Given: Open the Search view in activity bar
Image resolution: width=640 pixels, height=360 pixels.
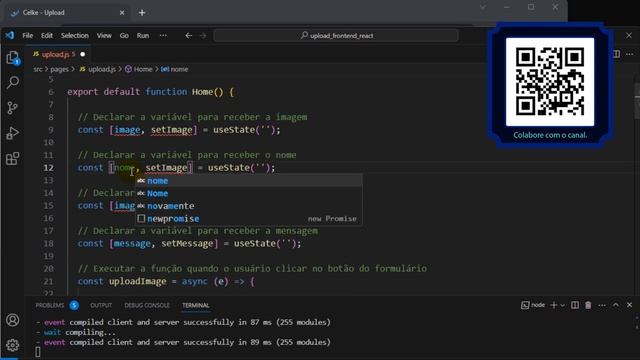Looking at the screenshot, I should tap(13, 82).
